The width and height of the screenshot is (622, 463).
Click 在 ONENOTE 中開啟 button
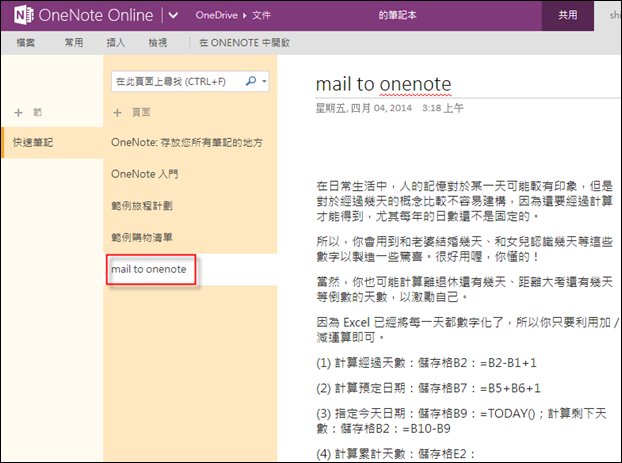(x=244, y=42)
